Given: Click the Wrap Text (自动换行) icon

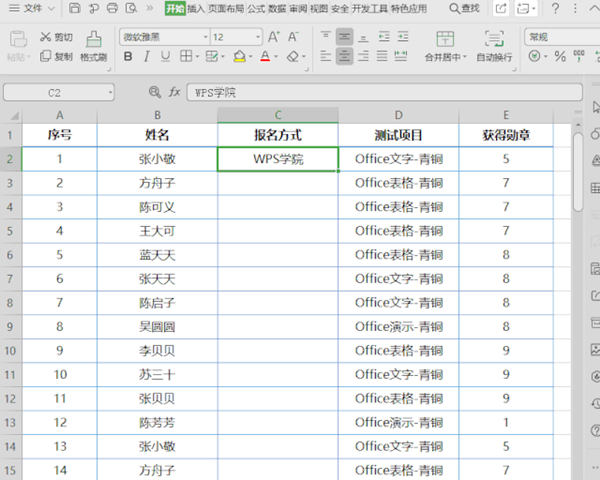Looking at the screenshot, I should (494, 39).
